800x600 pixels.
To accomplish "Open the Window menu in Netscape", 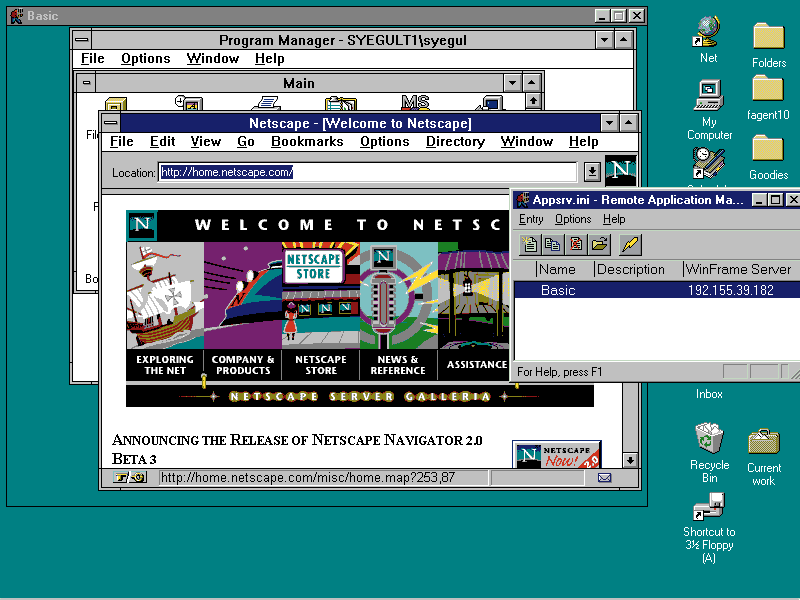I will click(527, 141).
